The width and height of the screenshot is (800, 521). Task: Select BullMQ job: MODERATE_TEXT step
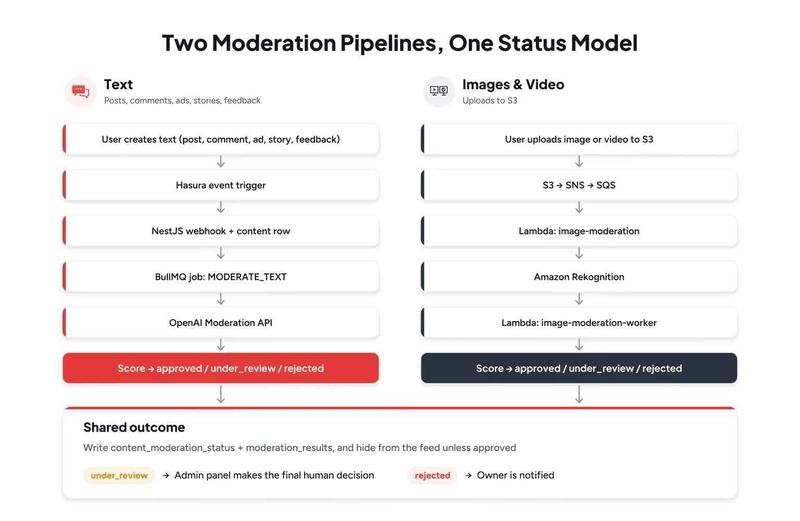tap(221, 277)
